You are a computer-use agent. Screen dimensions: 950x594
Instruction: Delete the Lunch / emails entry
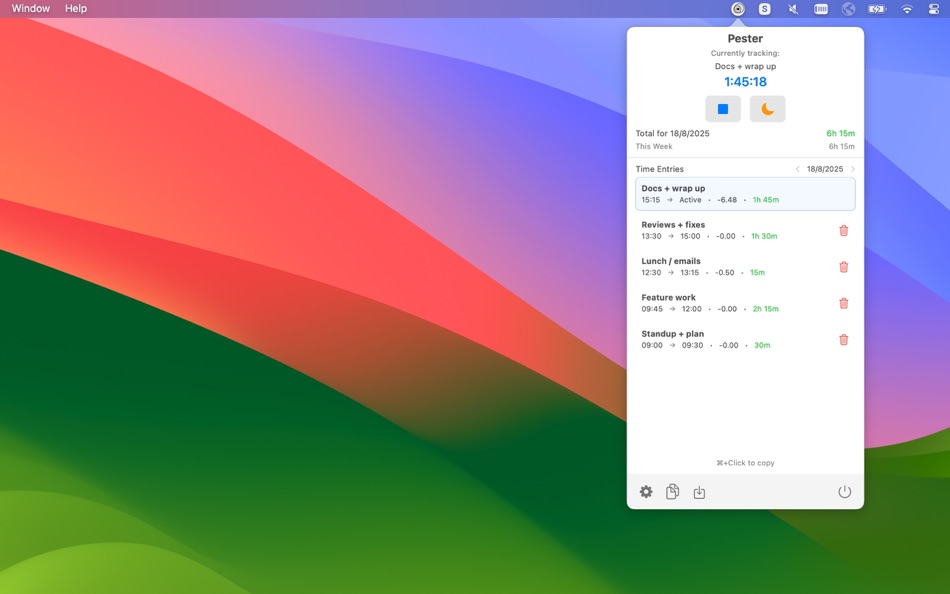pyautogui.click(x=843, y=266)
